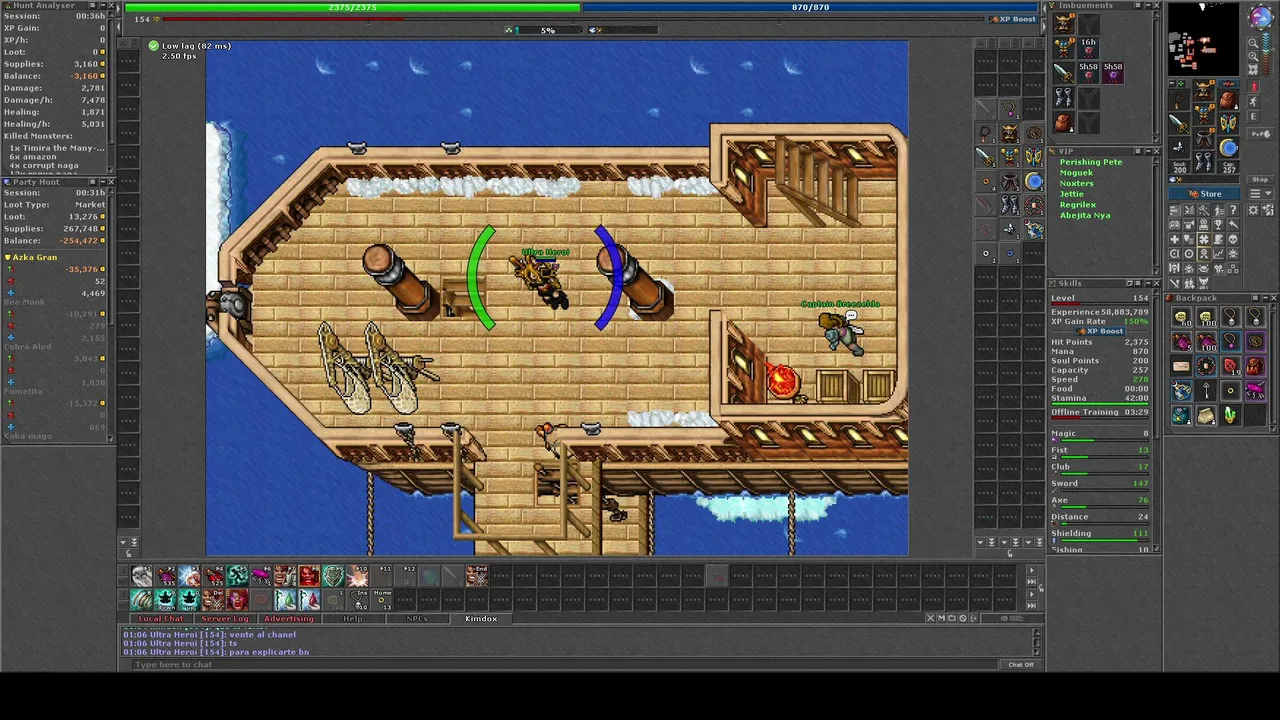1280x720 pixels.
Task: Click the action bar slot bound to Home
Action: [382, 599]
